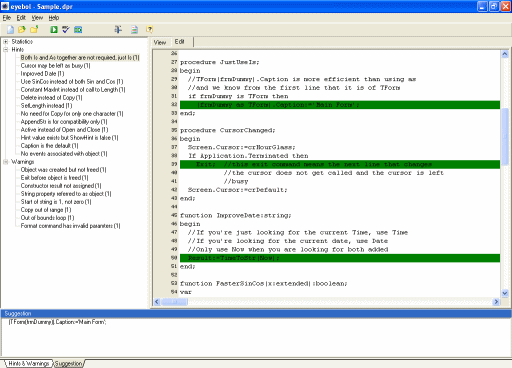Click the green run arrow icon

pyautogui.click(x=54, y=30)
